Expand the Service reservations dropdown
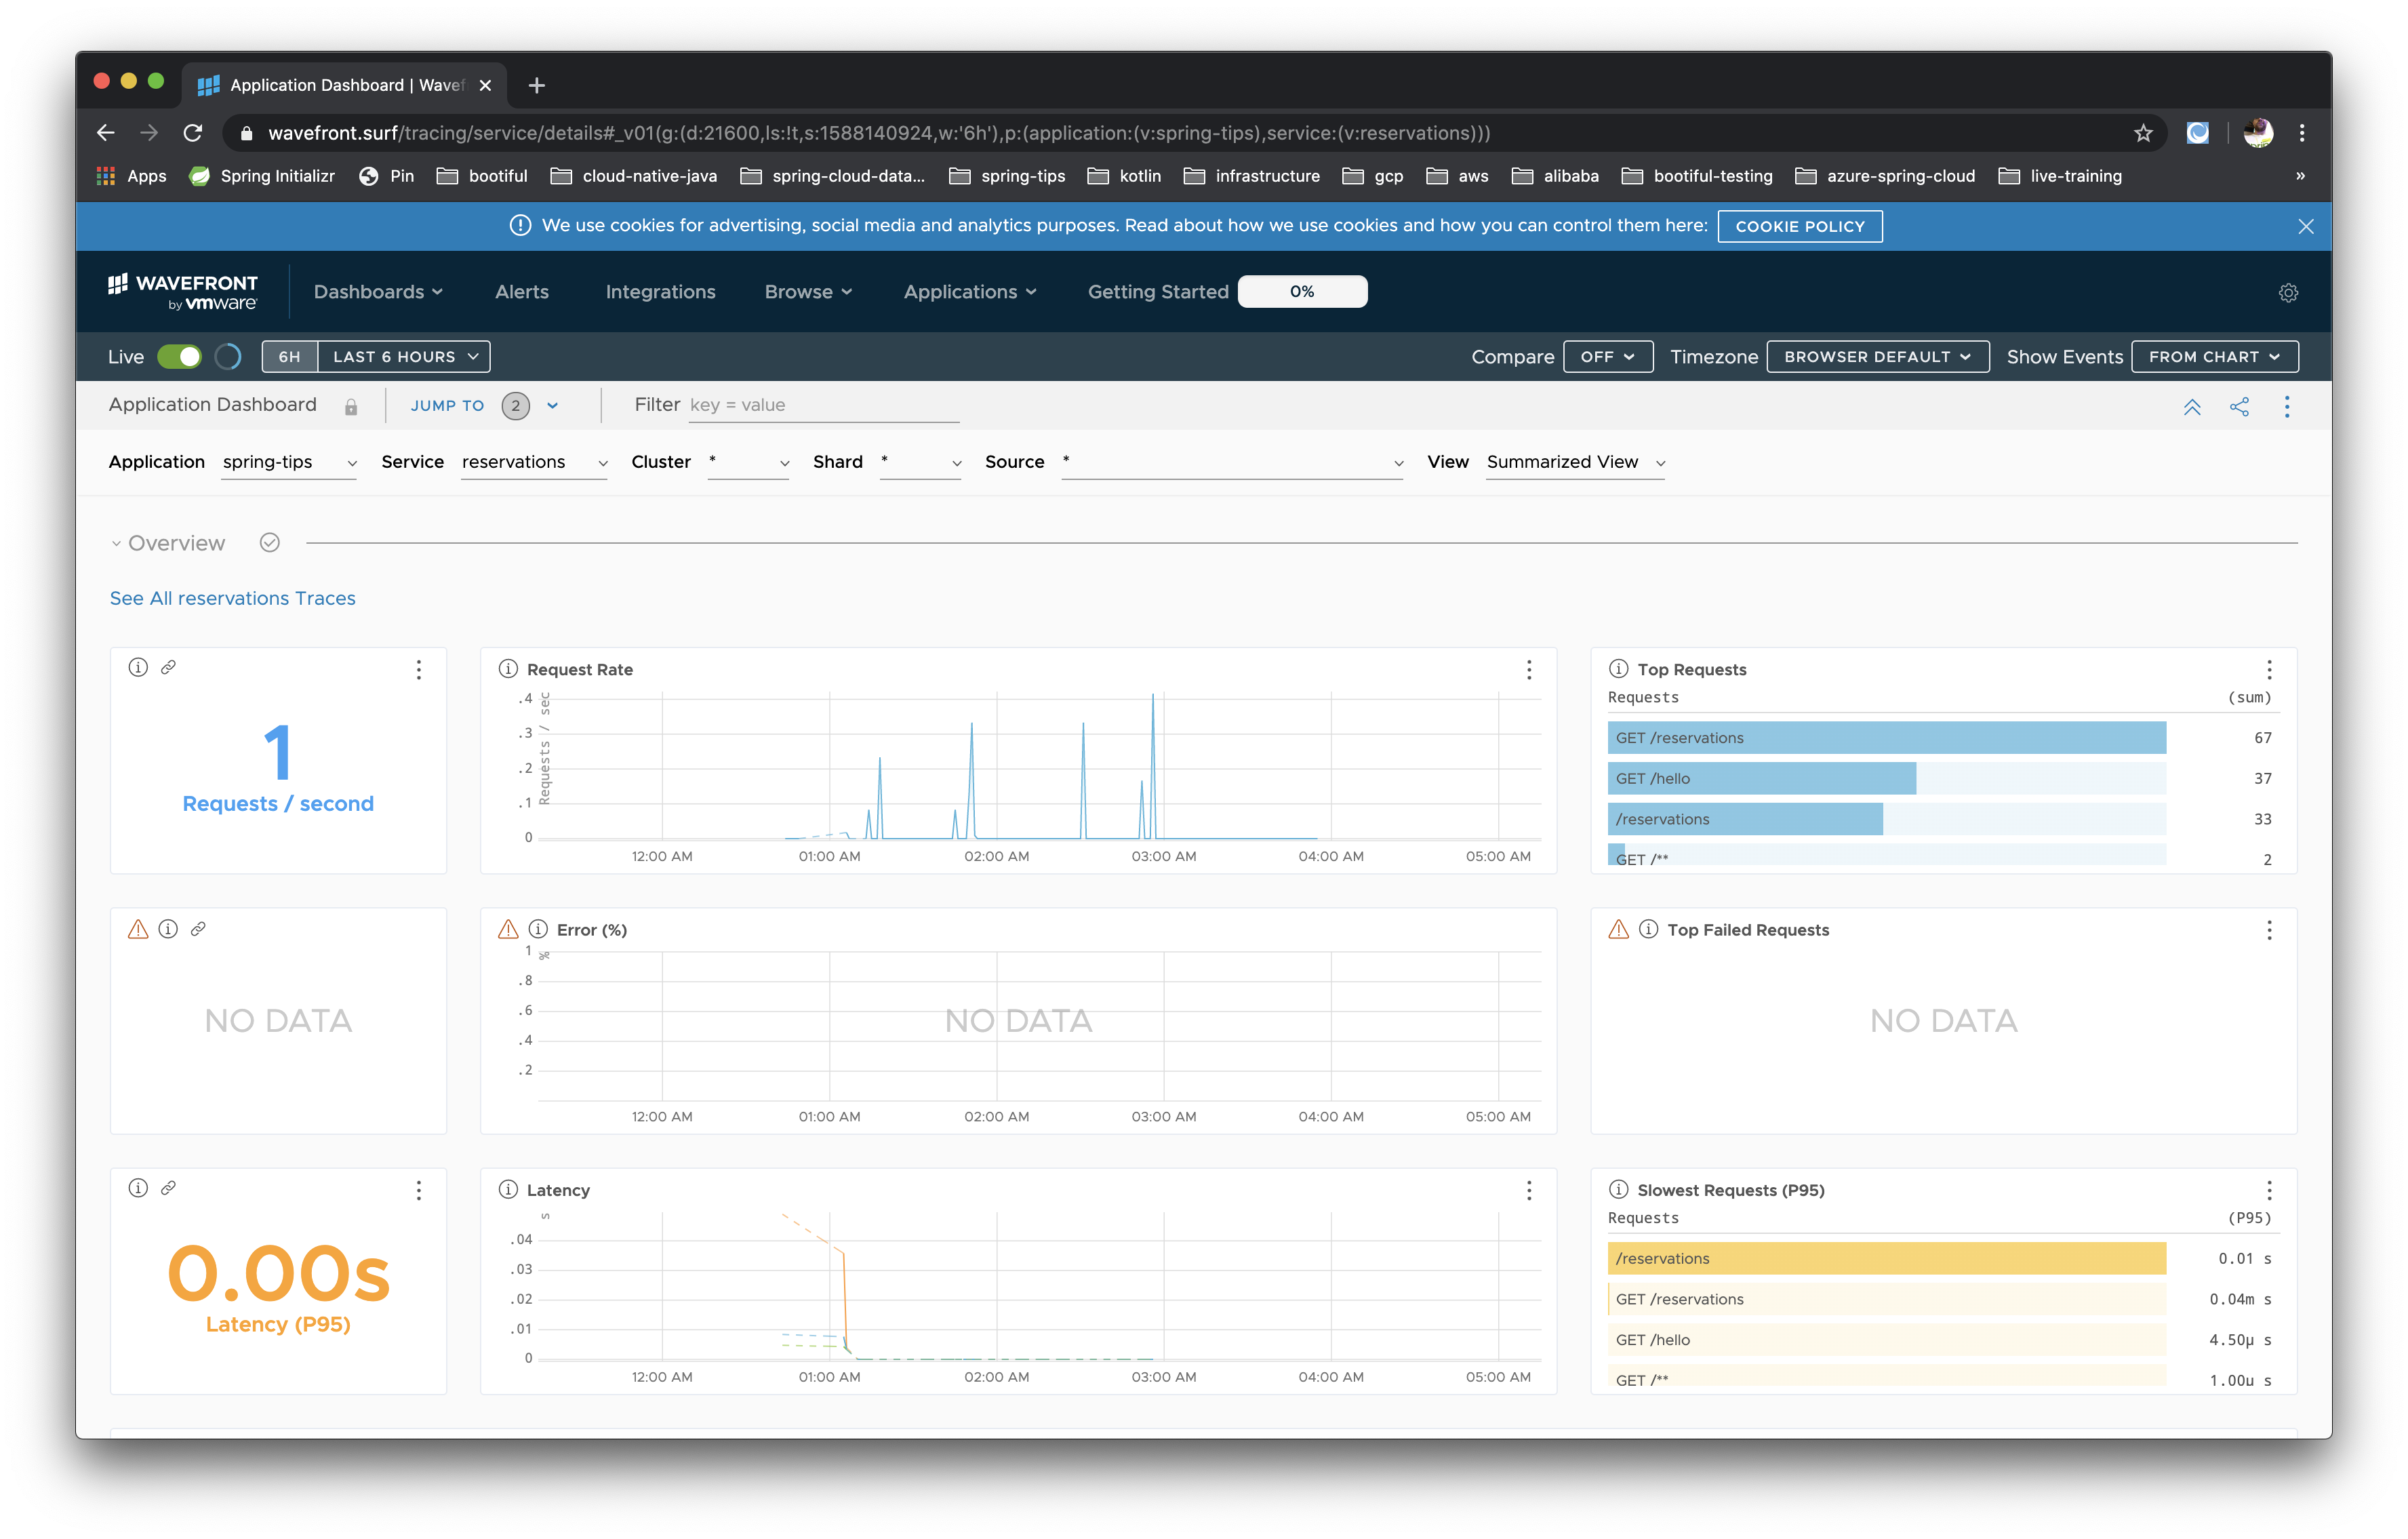The width and height of the screenshot is (2408, 1539). tap(534, 462)
